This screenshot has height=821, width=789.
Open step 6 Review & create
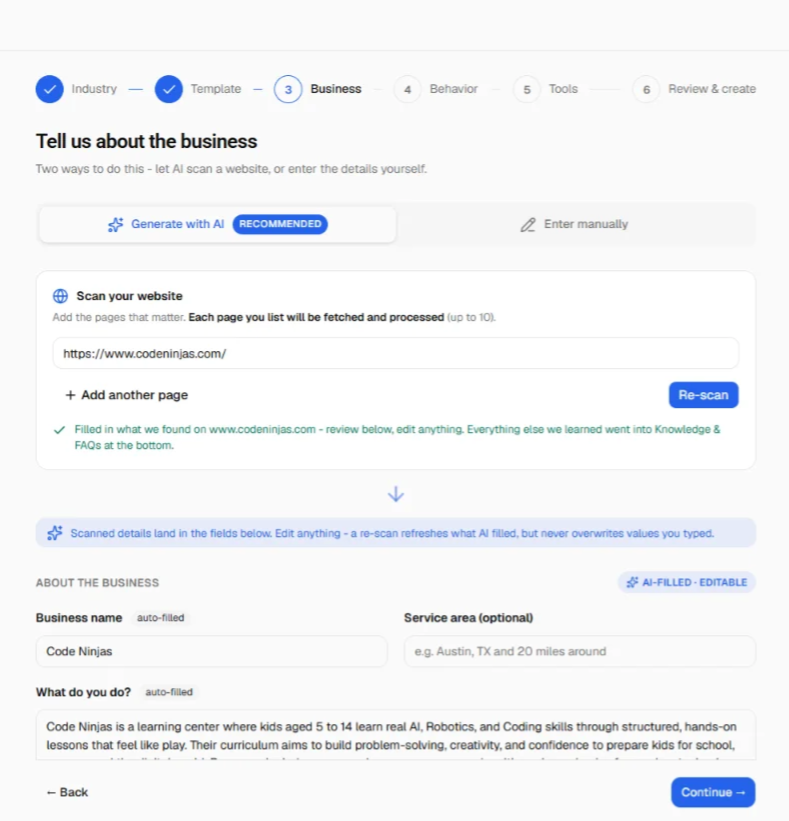click(x=646, y=90)
